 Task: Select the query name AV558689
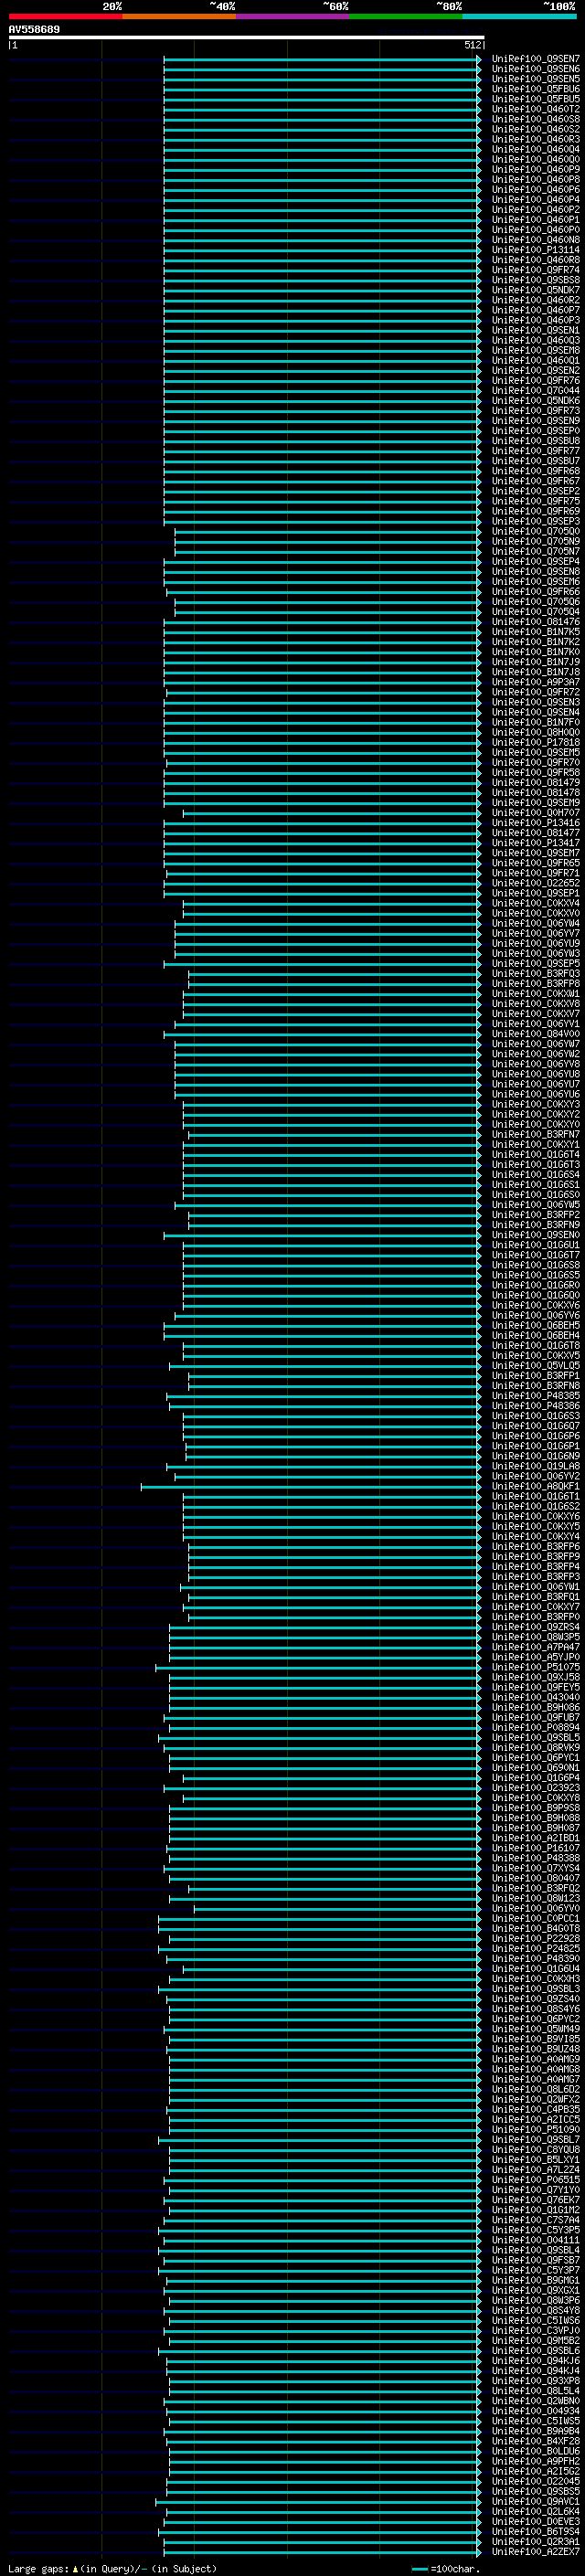[x=34, y=29]
